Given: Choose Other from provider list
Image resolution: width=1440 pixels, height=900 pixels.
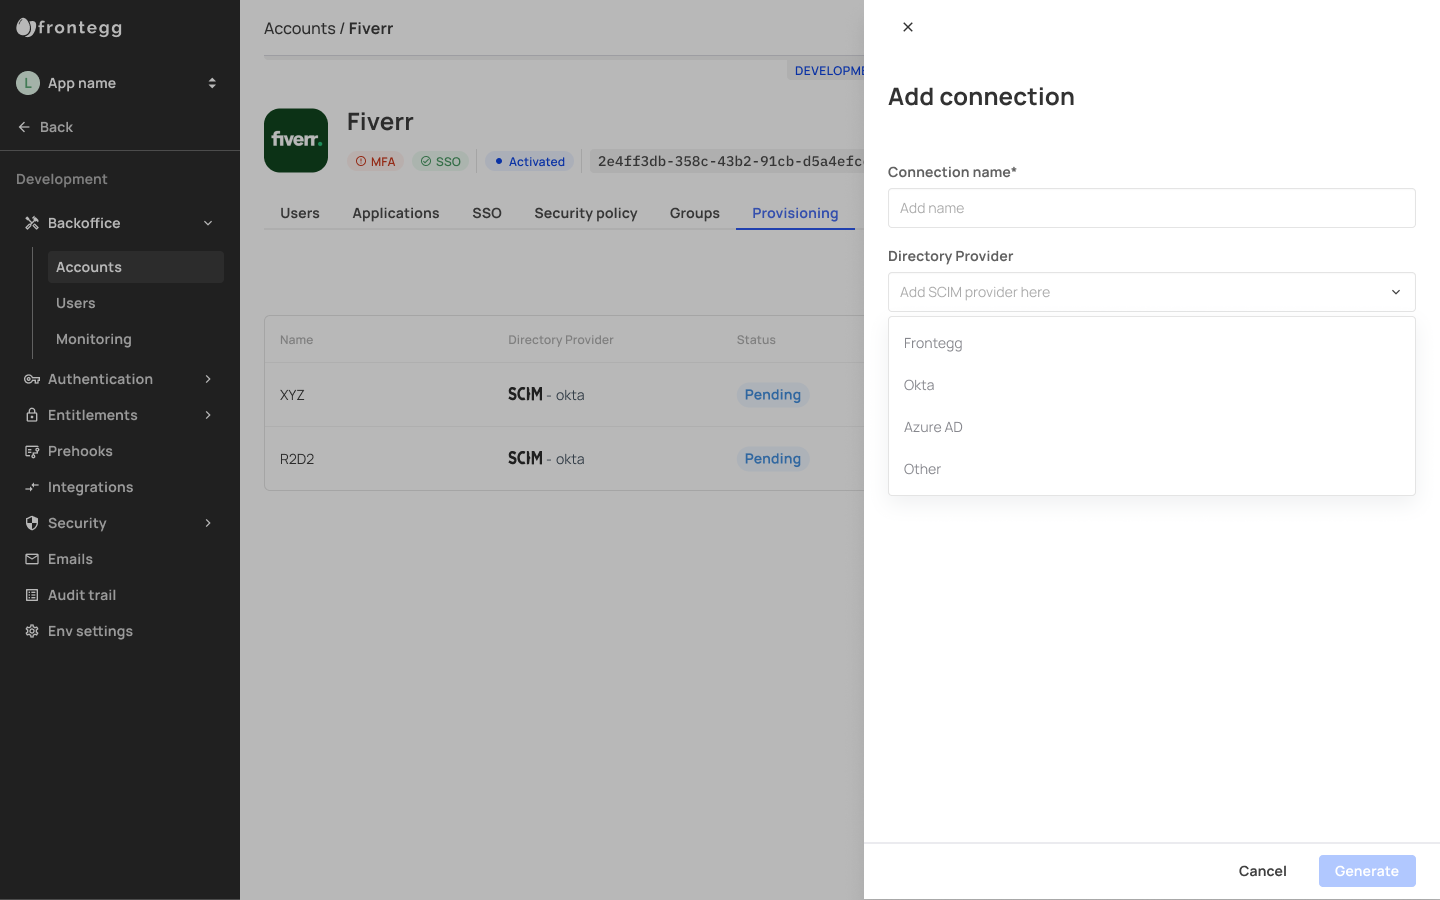Looking at the screenshot, I should [x=1152, y=469].
